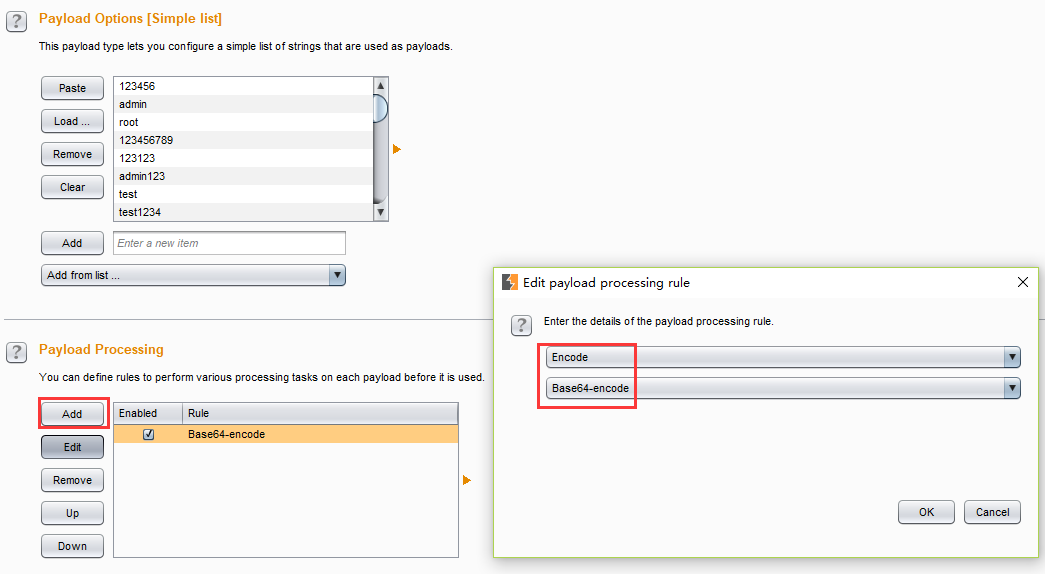This screenshot has width=1045, height=574.
Task: Select payload test in list
Action: pyautogui.click(x=243, y=194)
